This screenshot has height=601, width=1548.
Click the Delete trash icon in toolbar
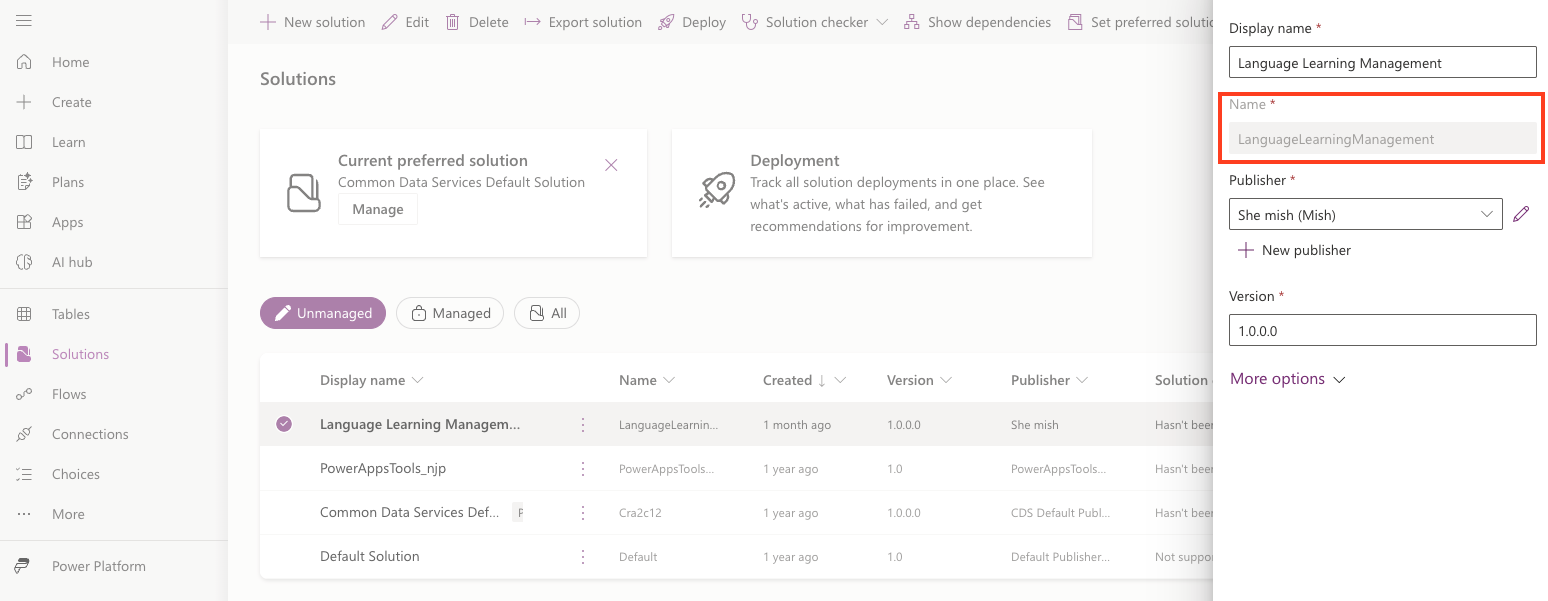click(x=453, y=22)
